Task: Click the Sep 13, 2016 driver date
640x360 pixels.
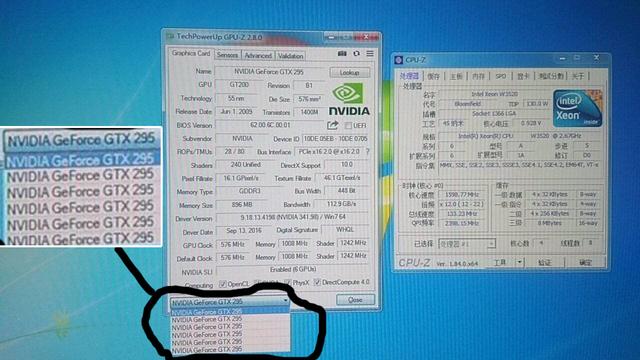Action: (x=244, y=231)
